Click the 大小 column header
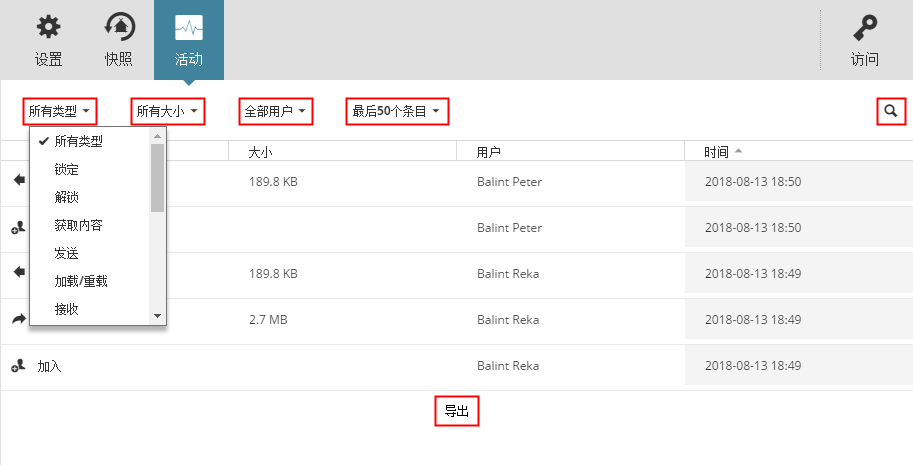This screenshot has height=465, width=913. [260, 153]
